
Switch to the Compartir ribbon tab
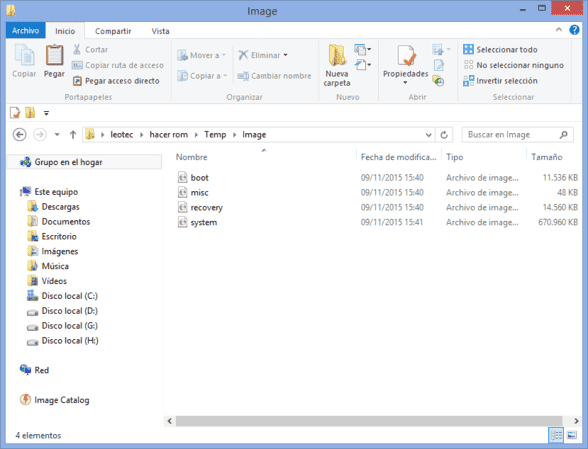tap(113, 31)
